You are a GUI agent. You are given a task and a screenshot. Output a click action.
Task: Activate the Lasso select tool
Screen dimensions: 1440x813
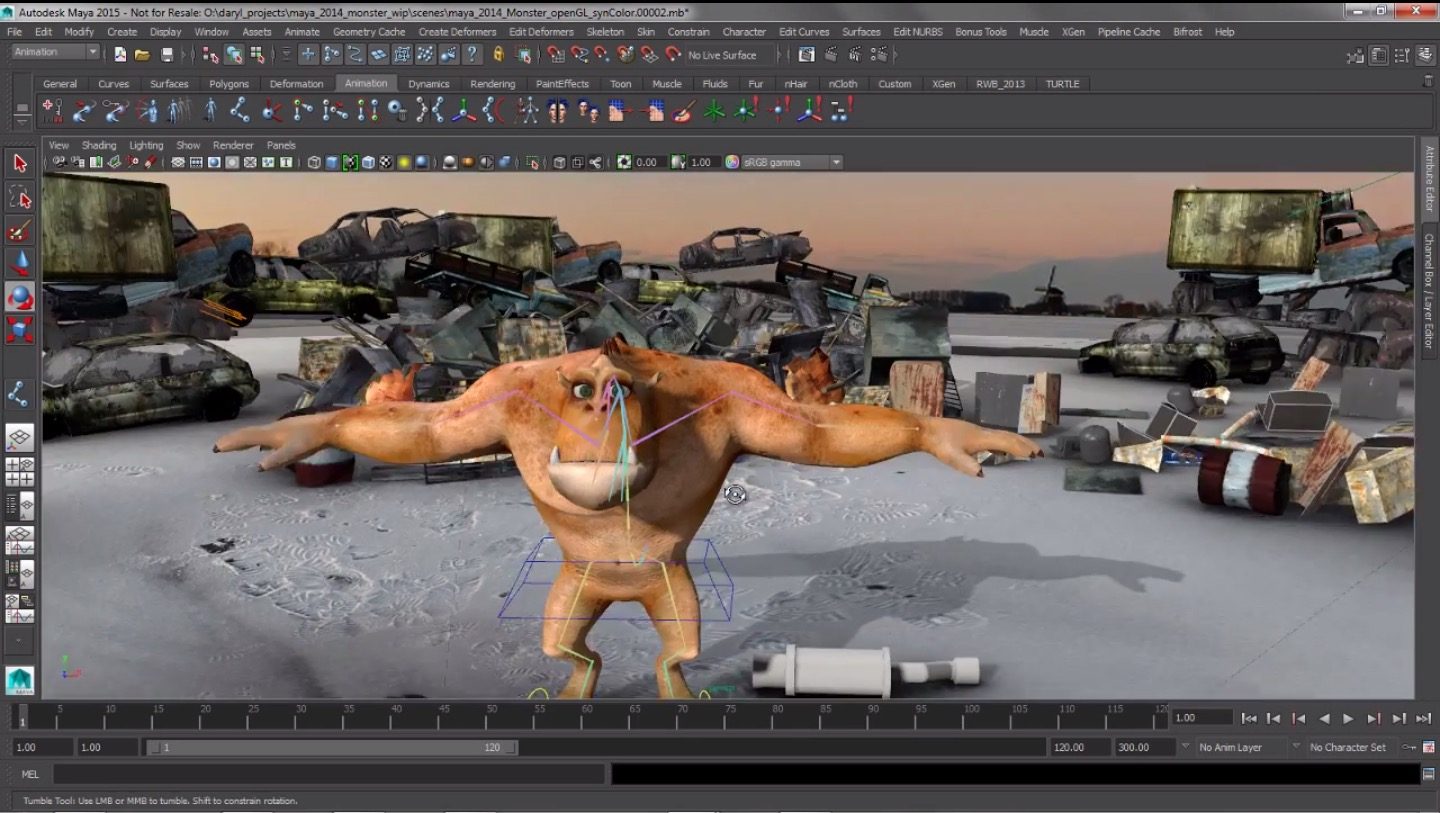(20, 197)
